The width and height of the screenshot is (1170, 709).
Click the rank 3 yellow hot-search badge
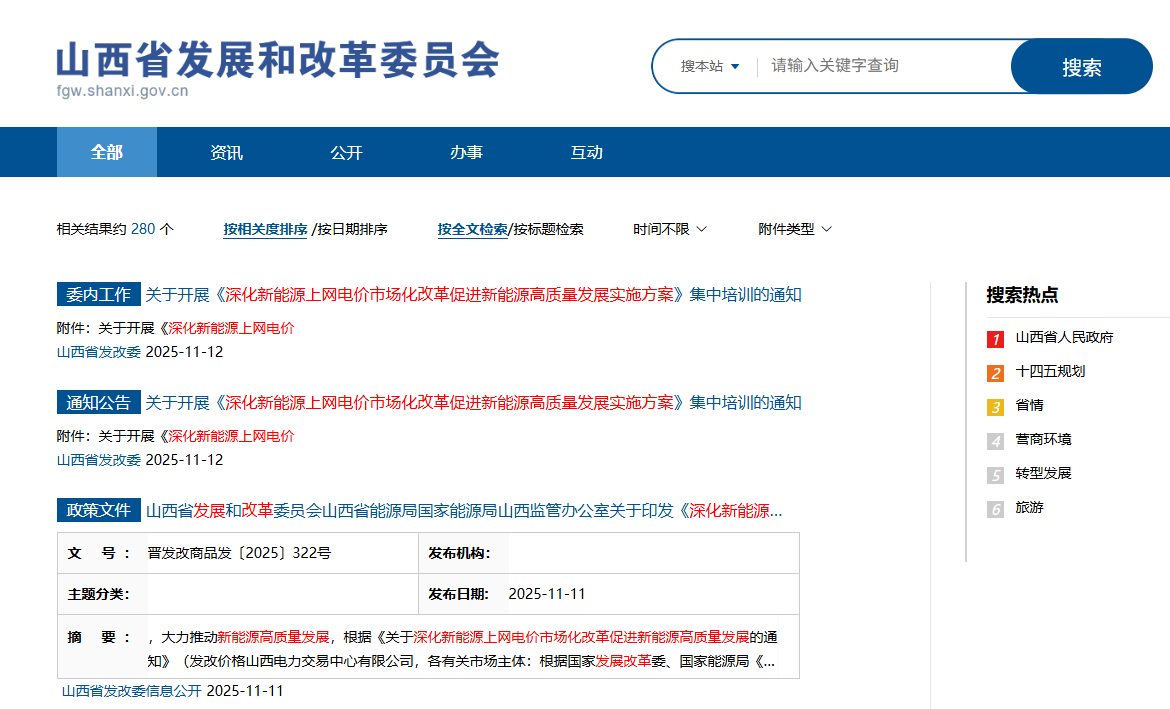995,407
